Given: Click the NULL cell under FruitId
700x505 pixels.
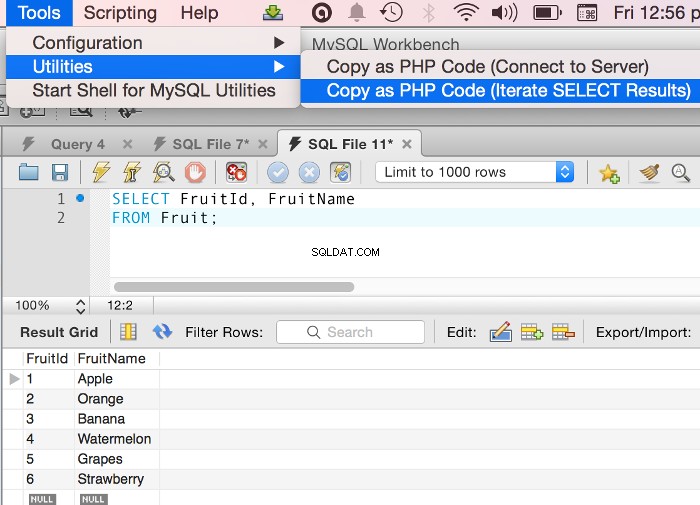Looking at the screenshot, I should pos(42,499).
